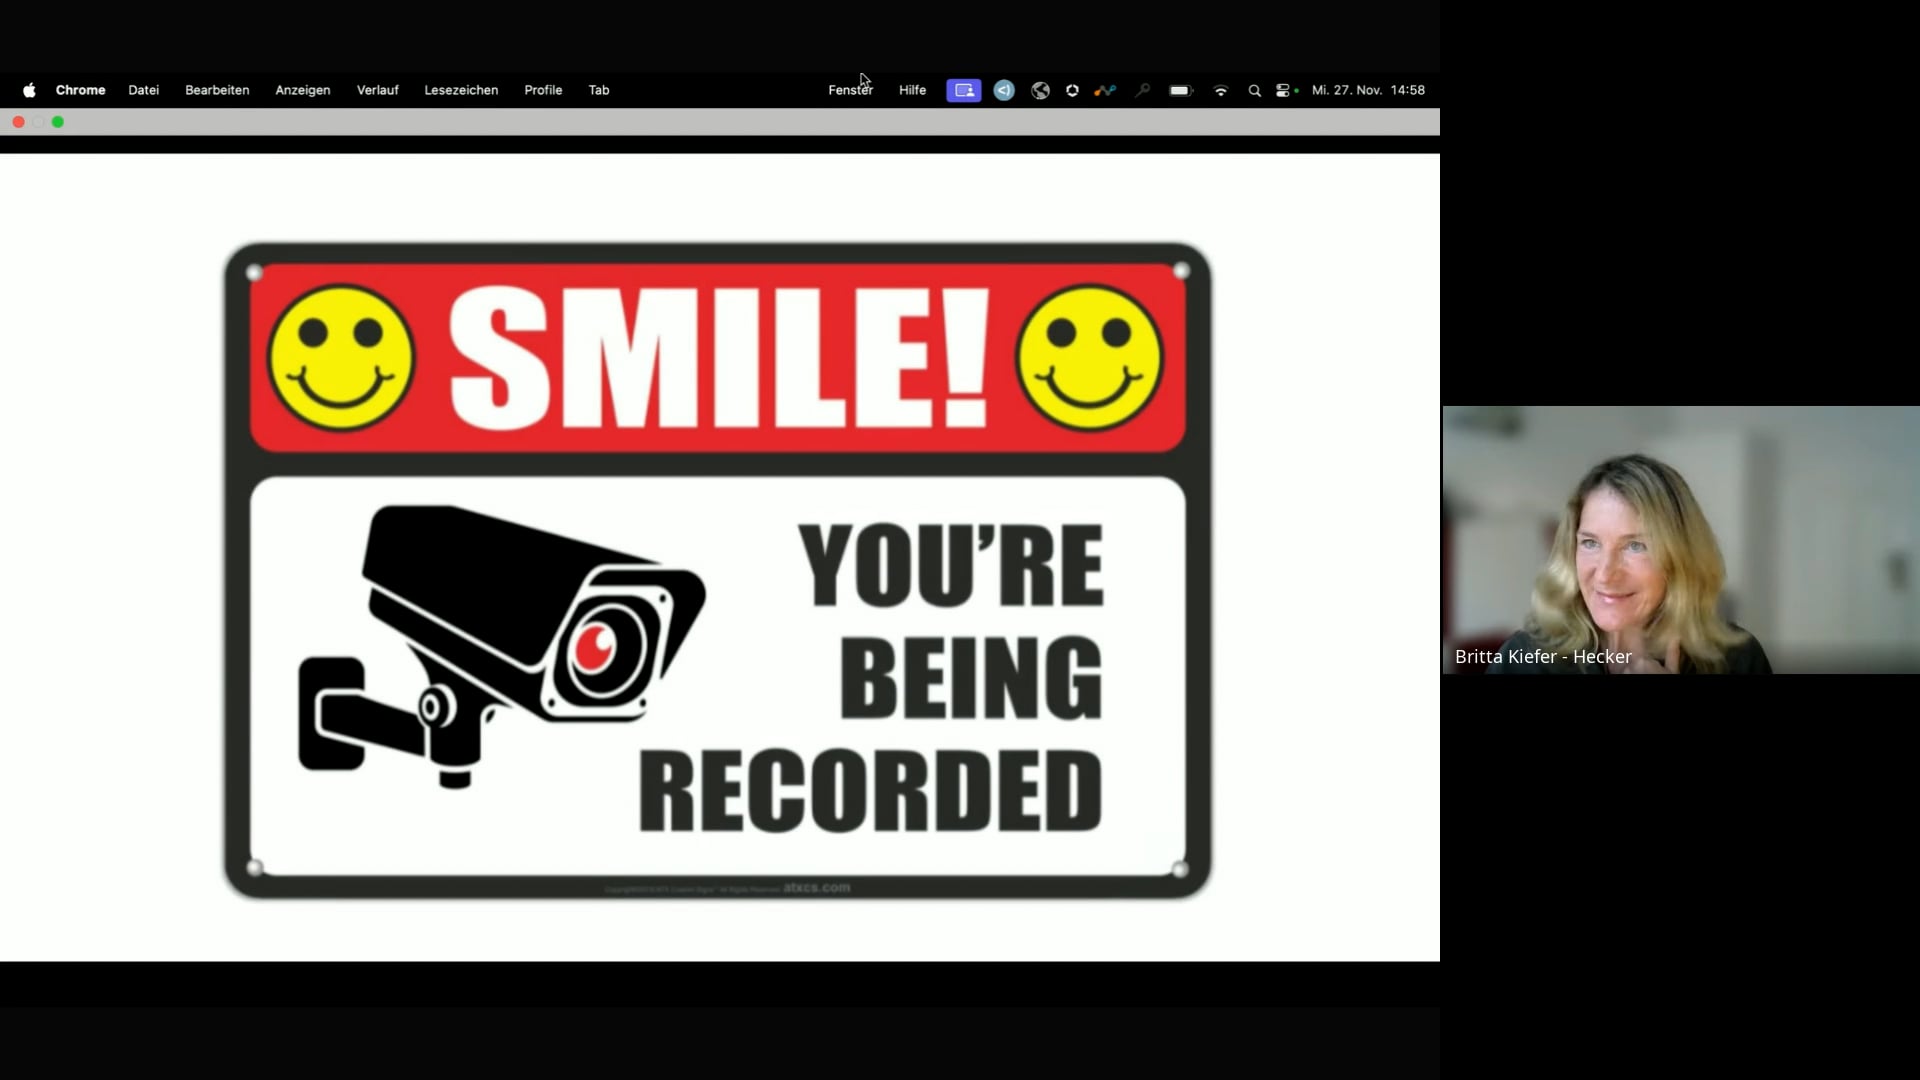This screenshot has height=1080, width=1920.
Task: Click the screen sharing/display icon
Action: pyautogui.click(x=965, y=90)
